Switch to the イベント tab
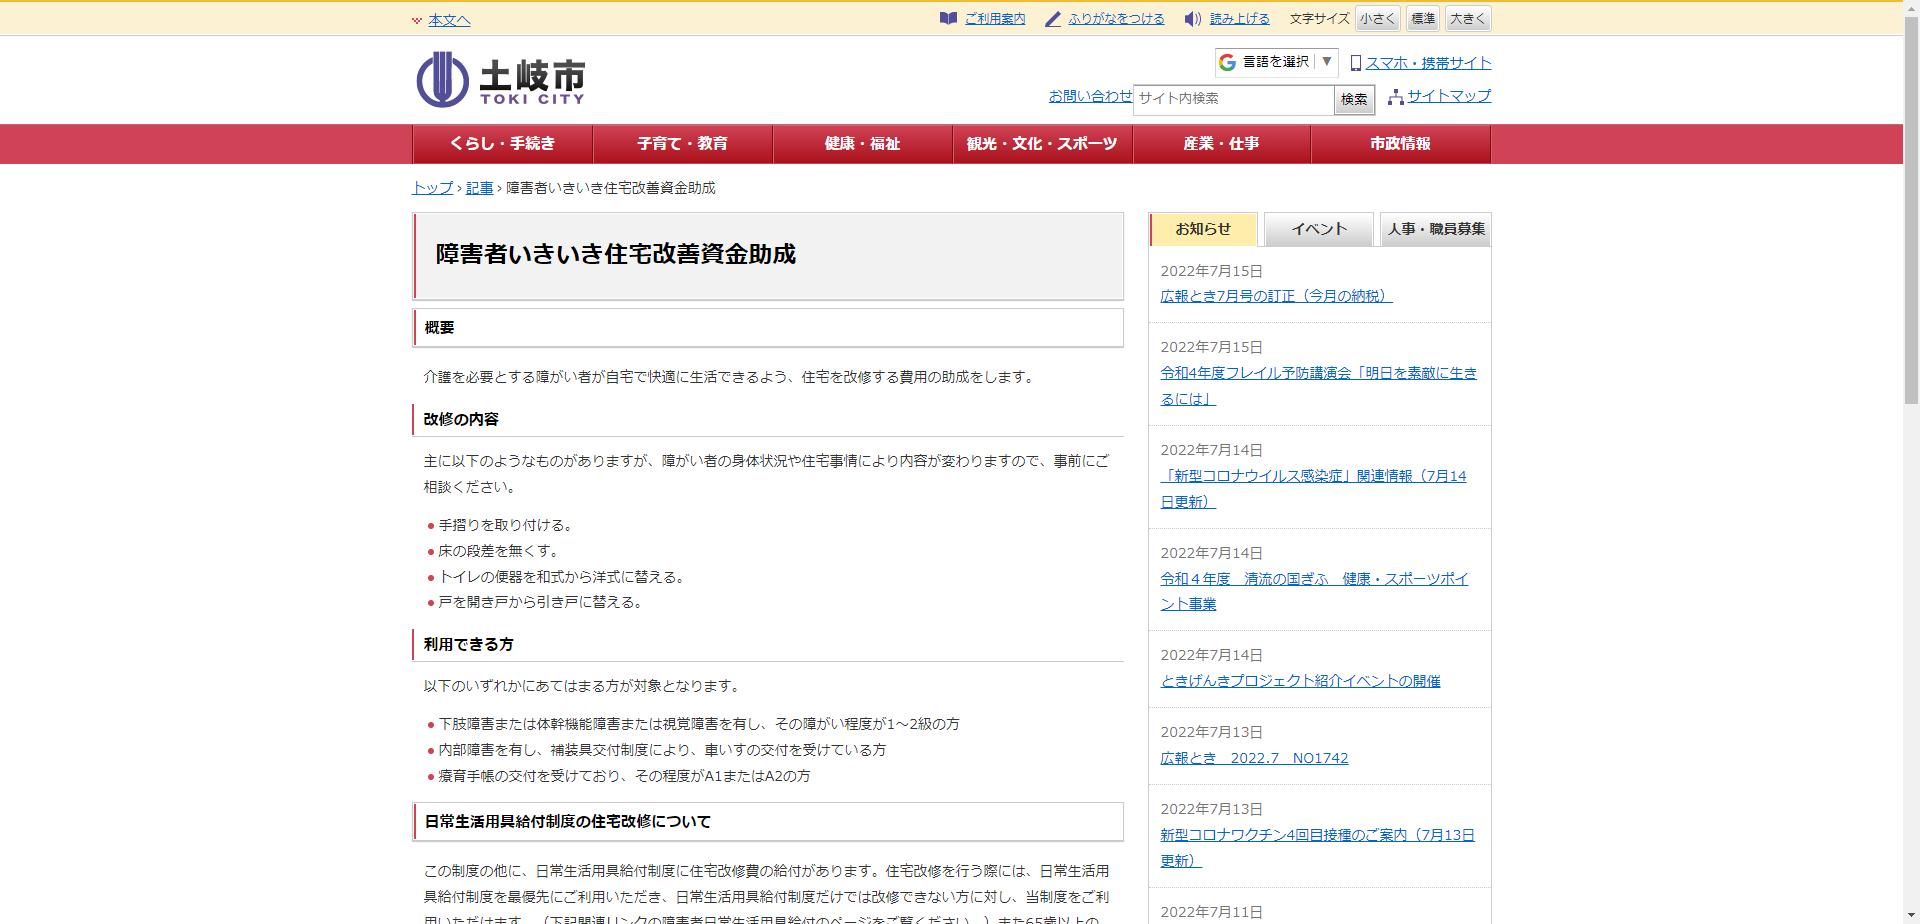Image resolution: width=1920 pixels, height=924 pixels. 1319,229
